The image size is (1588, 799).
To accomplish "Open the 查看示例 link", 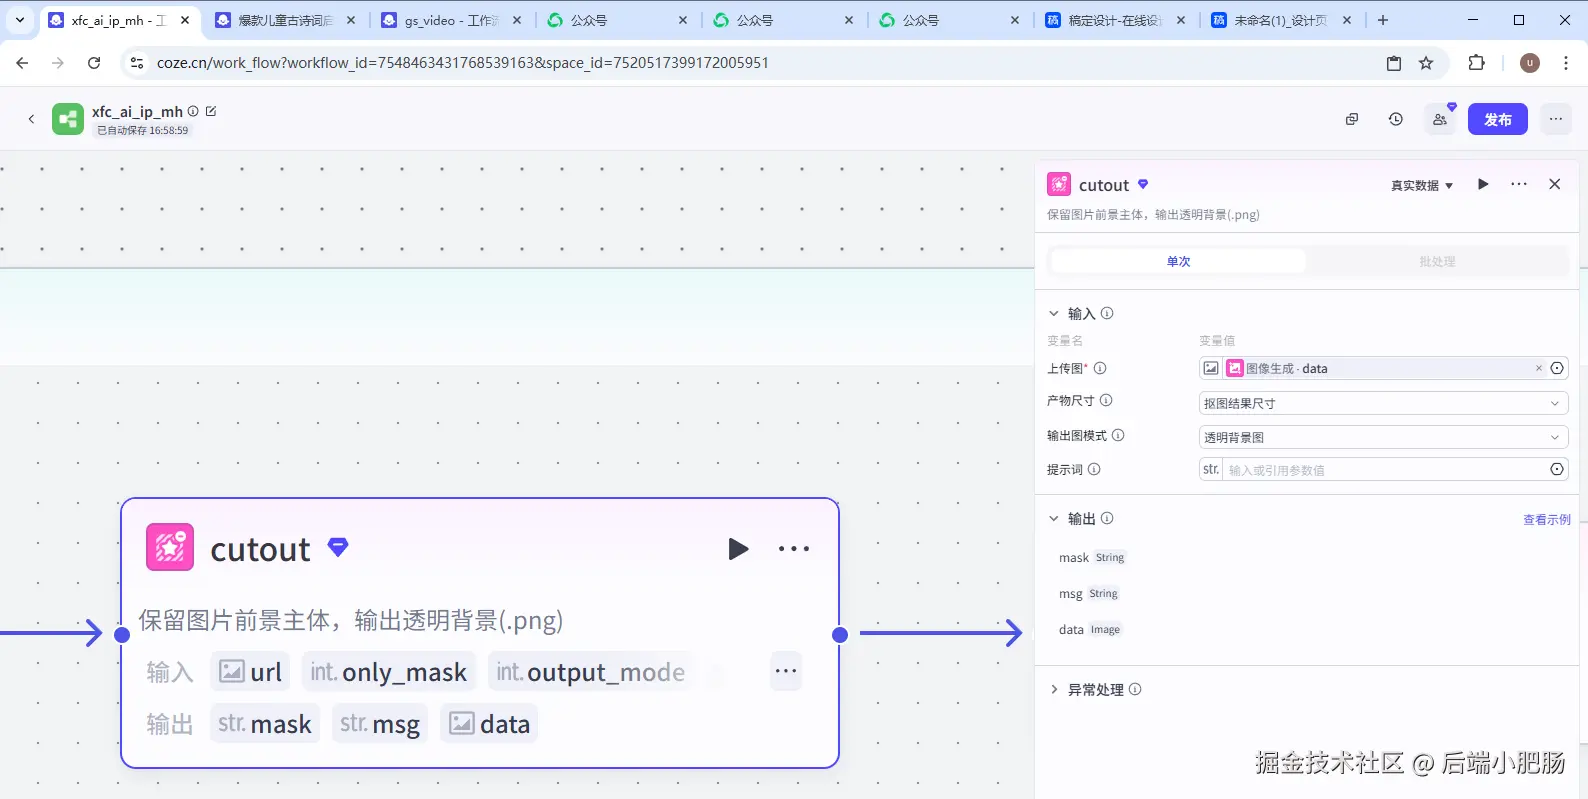I will (x=1546, y=519).
